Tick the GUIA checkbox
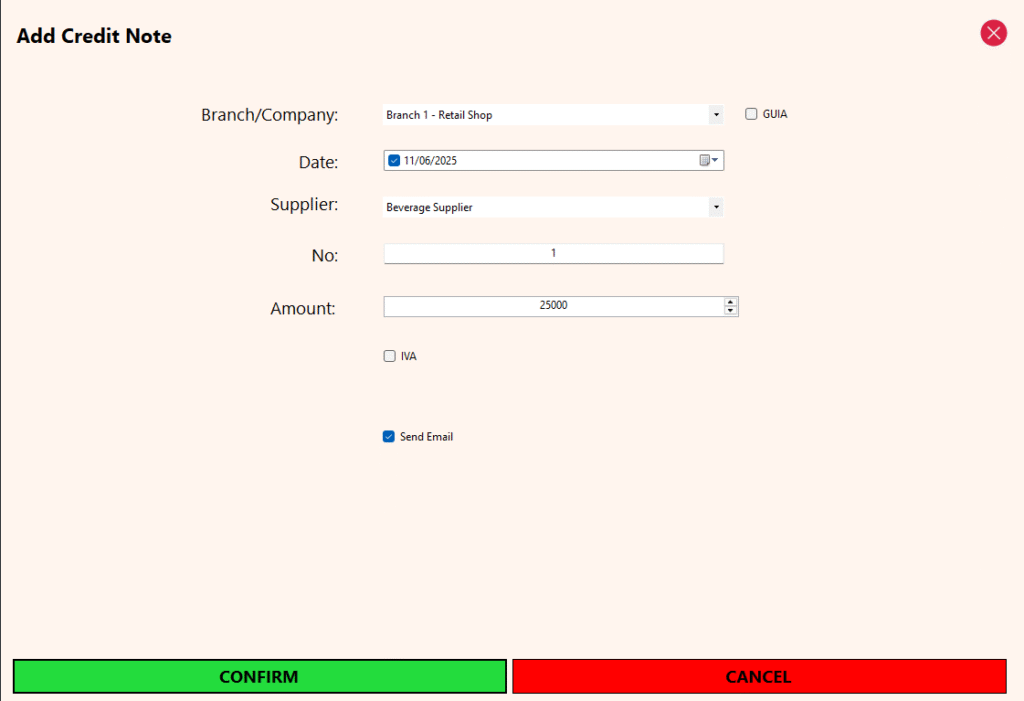1024x701 pixels. coord(751,114)
